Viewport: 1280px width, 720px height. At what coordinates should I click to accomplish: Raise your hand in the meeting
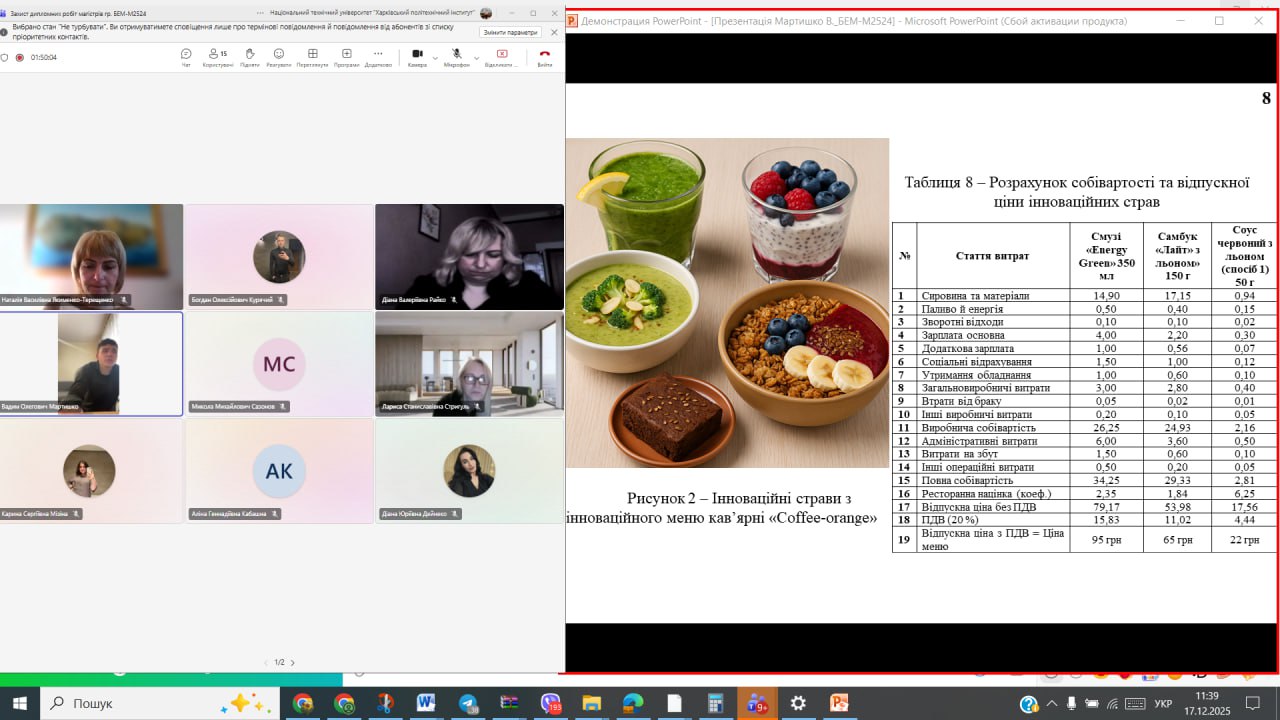click(249, 55)
